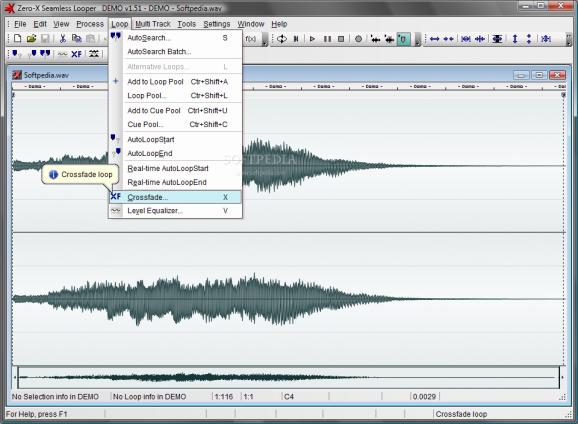This screenshot has width=578, height=424.
Task: Expand the transport toolbar overflow arrow
Action: click(417, 39)
